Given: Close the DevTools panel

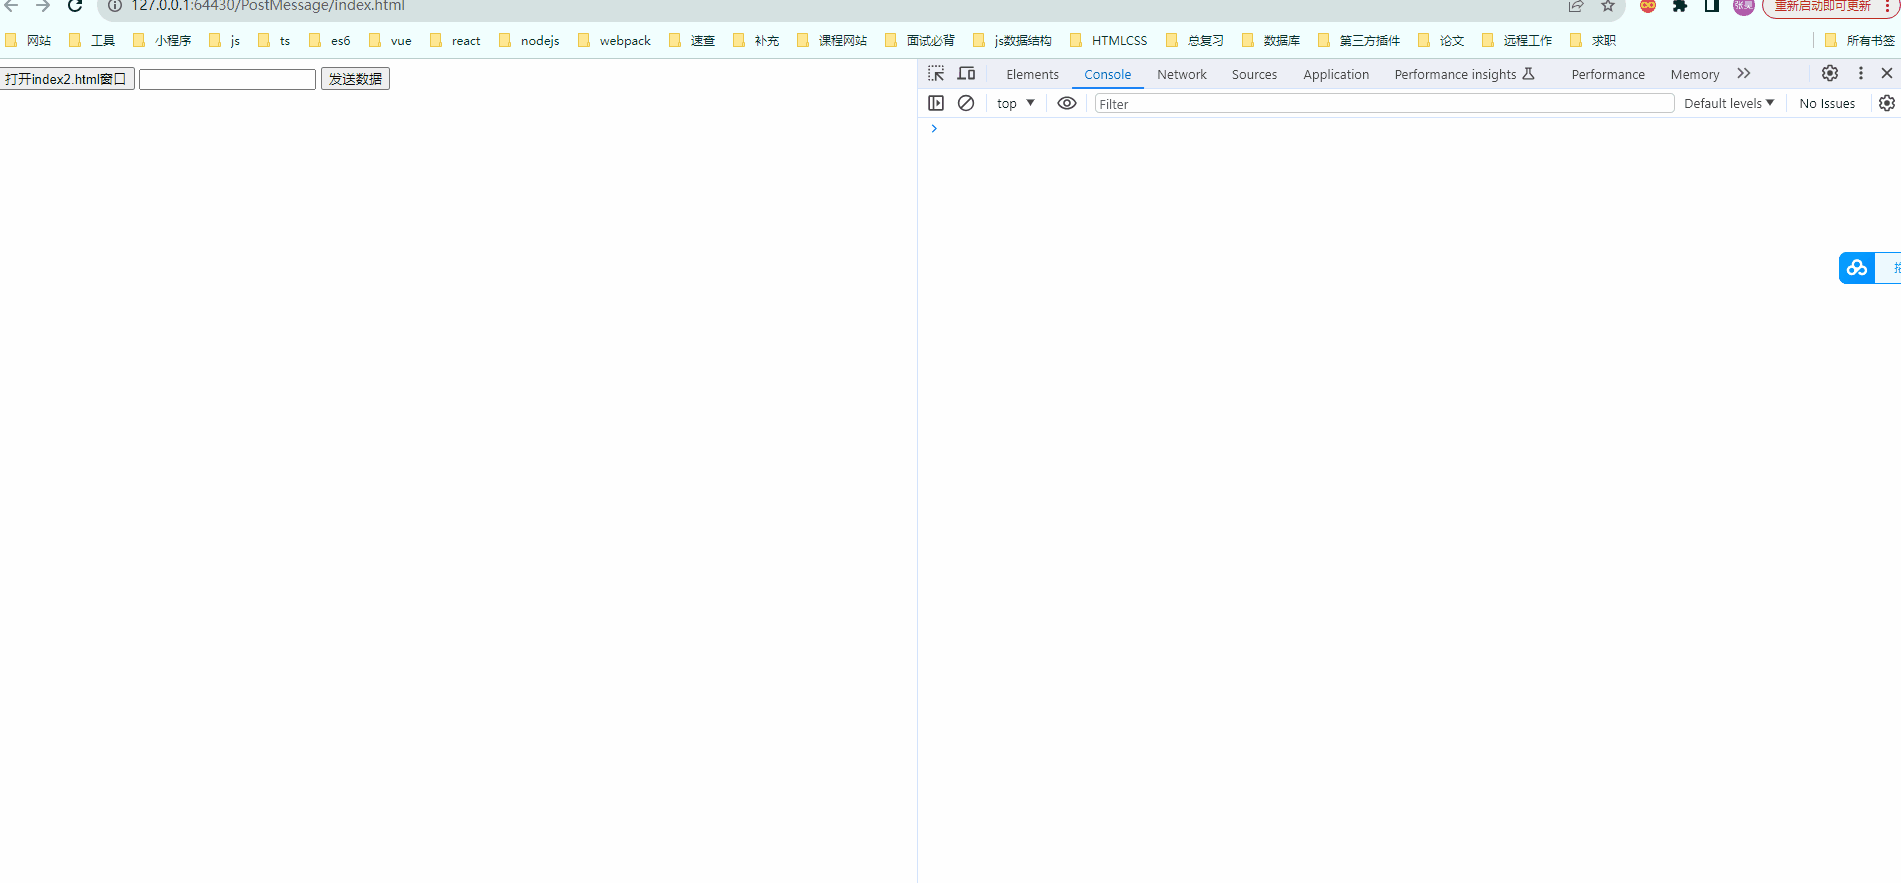Looking at the screenshot, I should (x=1887, y=73).
